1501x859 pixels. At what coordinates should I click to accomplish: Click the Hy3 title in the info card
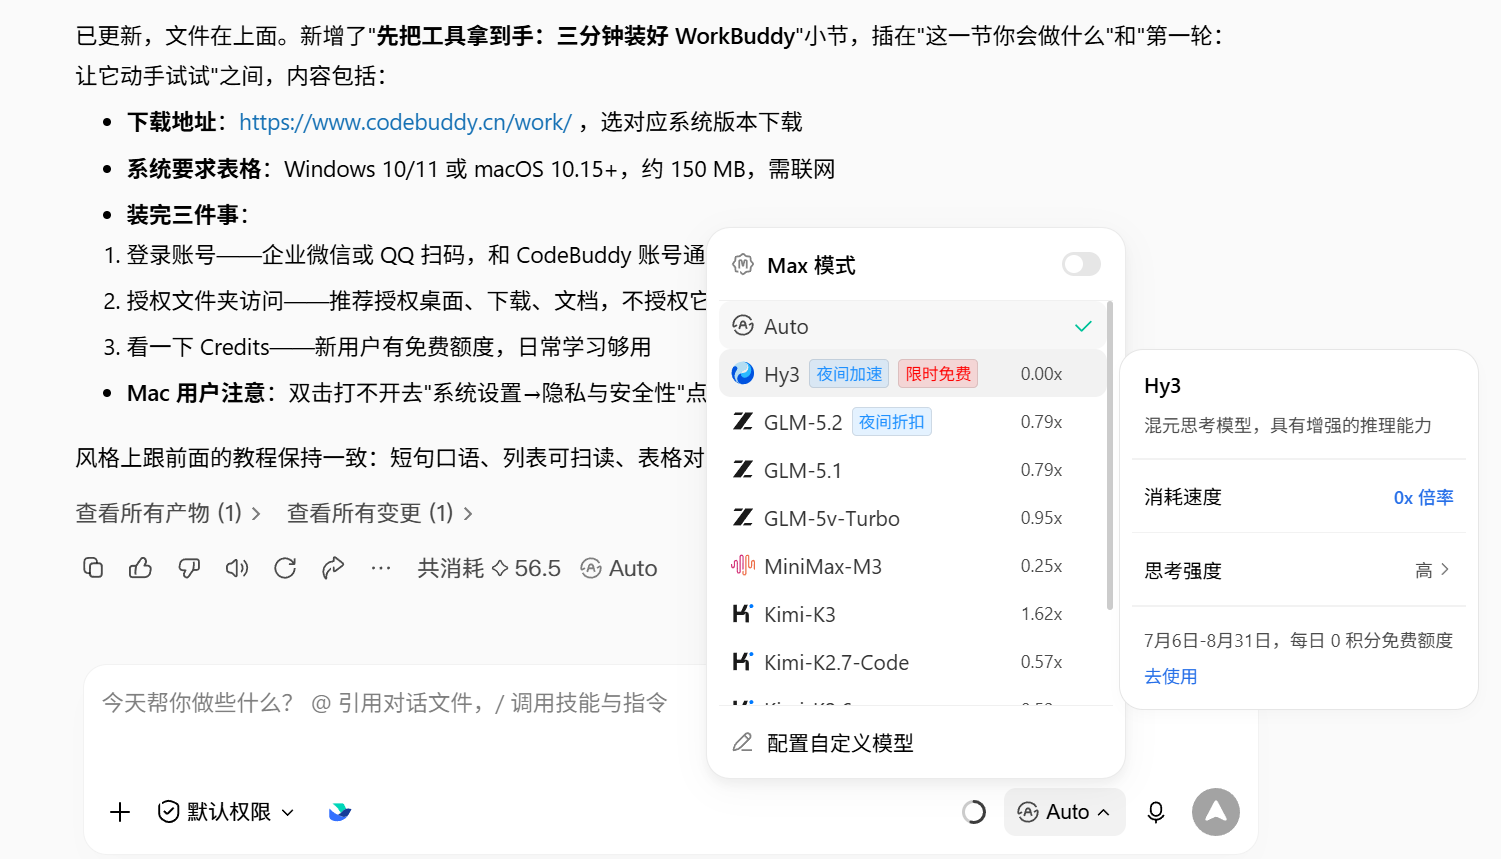coord(1162,386)
